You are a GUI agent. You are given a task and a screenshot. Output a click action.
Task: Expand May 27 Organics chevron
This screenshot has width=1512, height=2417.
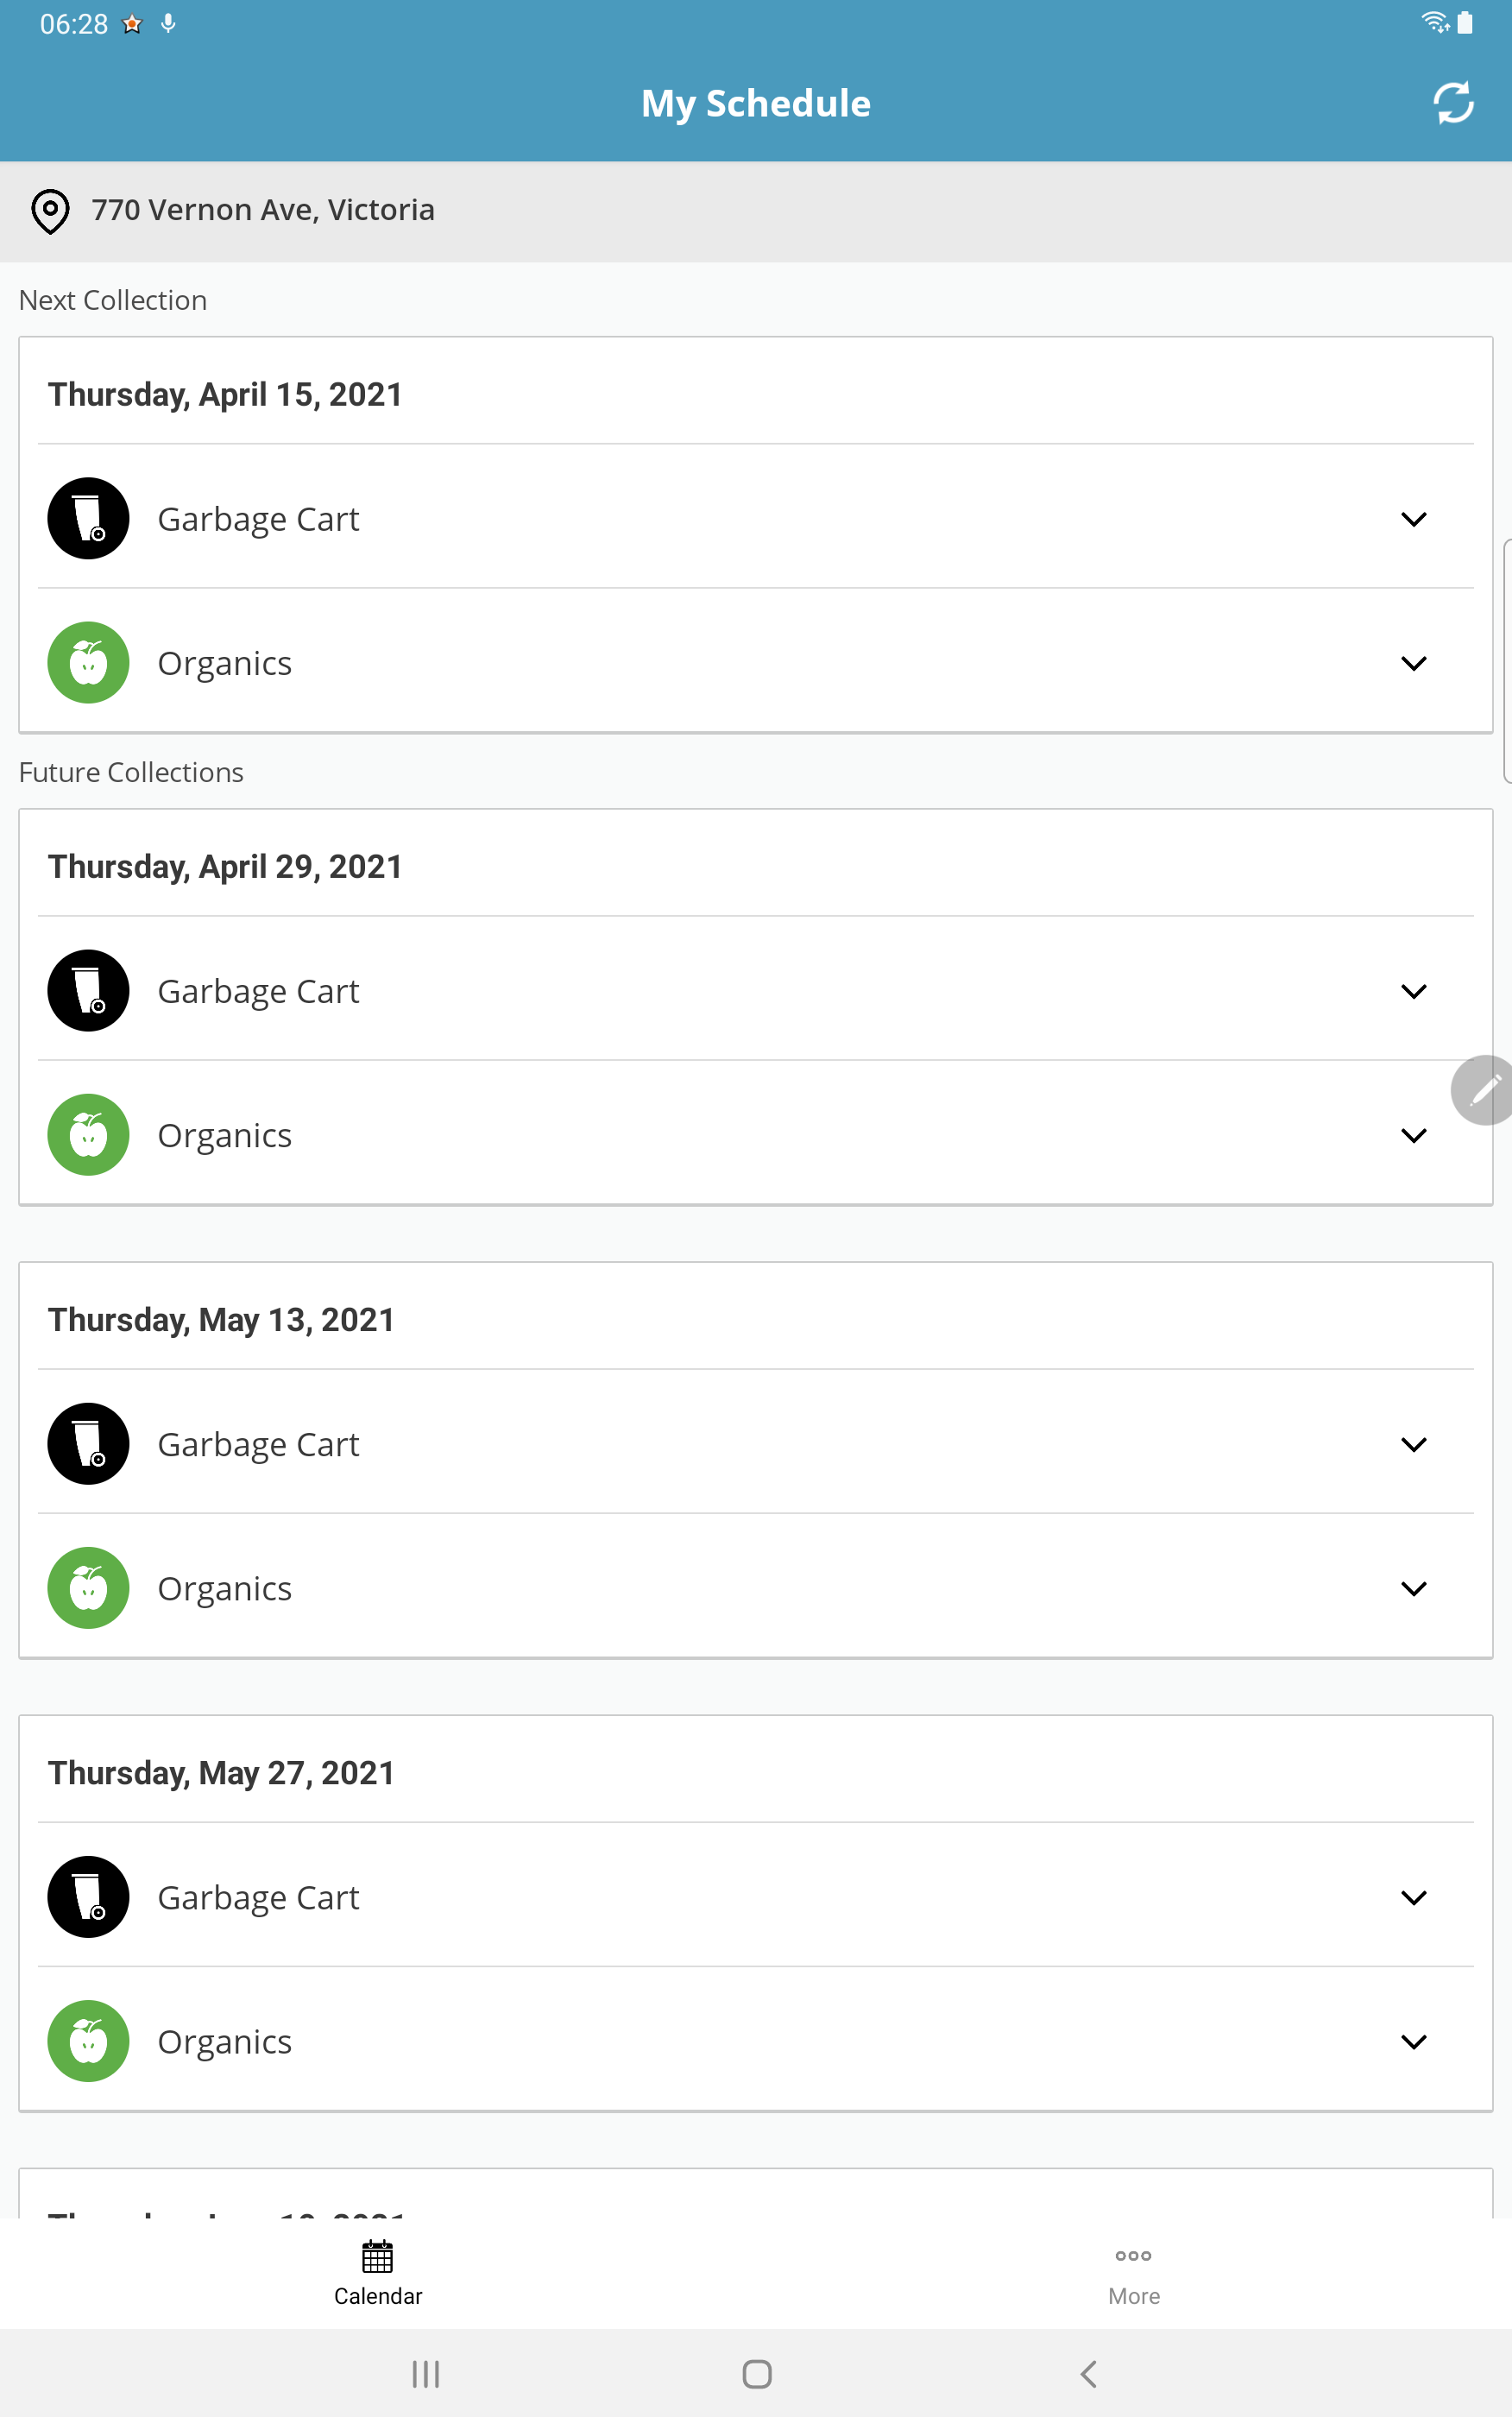point(1413,2041)
